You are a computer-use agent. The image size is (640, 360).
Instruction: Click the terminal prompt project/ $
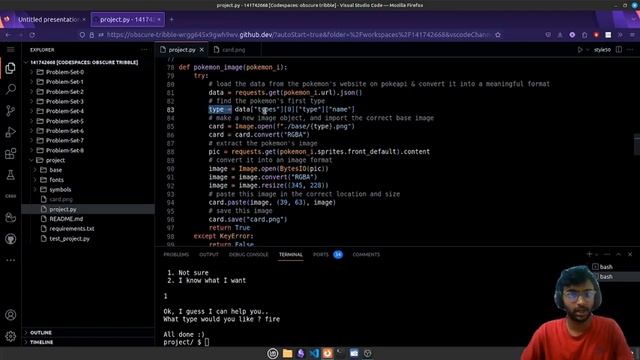(182, 342)
